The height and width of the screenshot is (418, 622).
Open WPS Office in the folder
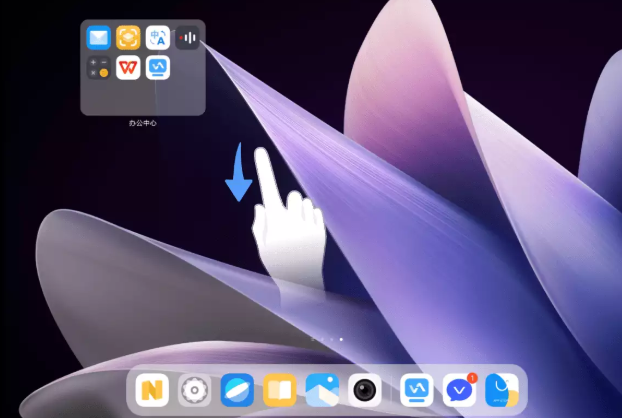tap(128, 67)
